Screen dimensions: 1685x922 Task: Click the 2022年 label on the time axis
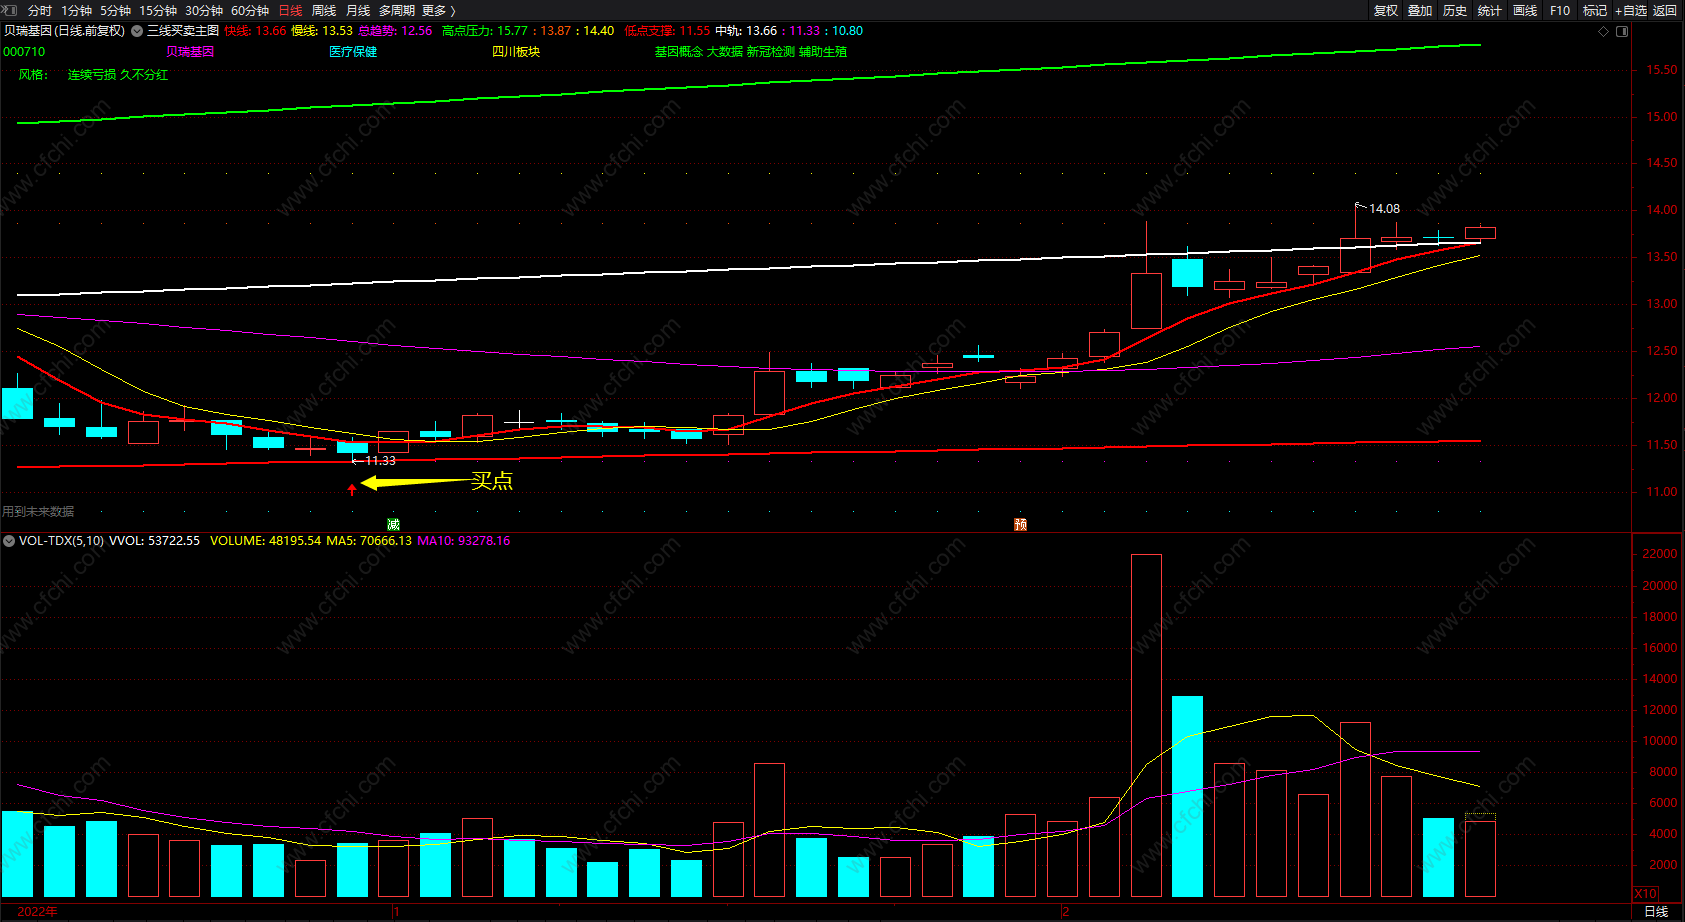[x=38, y=911]
